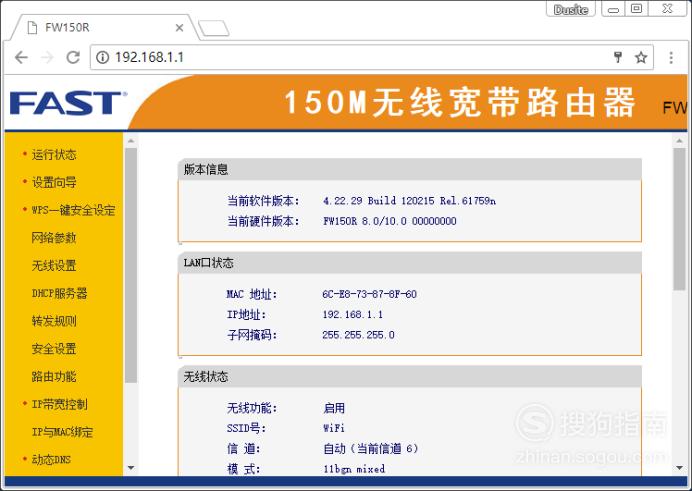Click the 当前硬件版本 label

point(263,221)
